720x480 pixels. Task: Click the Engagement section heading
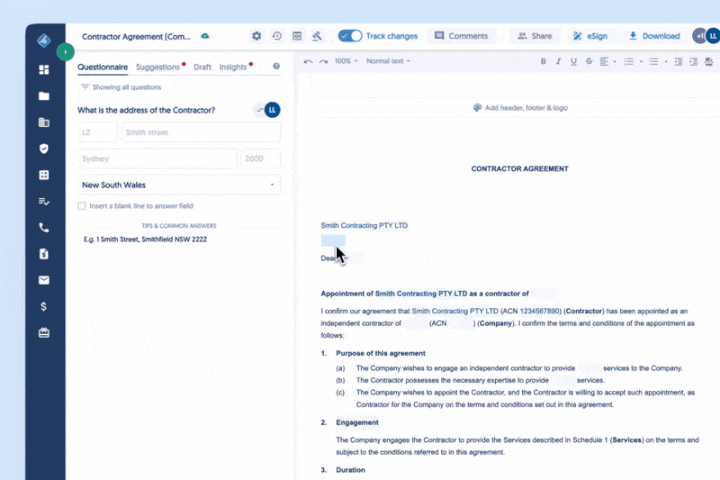[357, 422]
